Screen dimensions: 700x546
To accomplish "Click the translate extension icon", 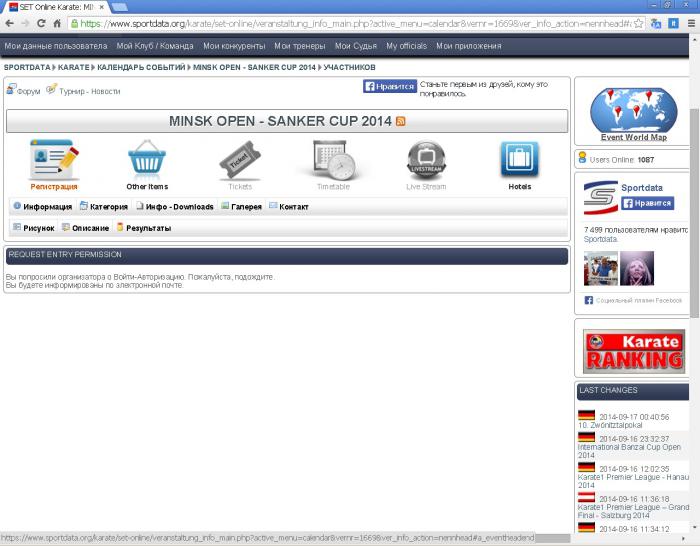I will pyautogui.click(x=656, y=24).
